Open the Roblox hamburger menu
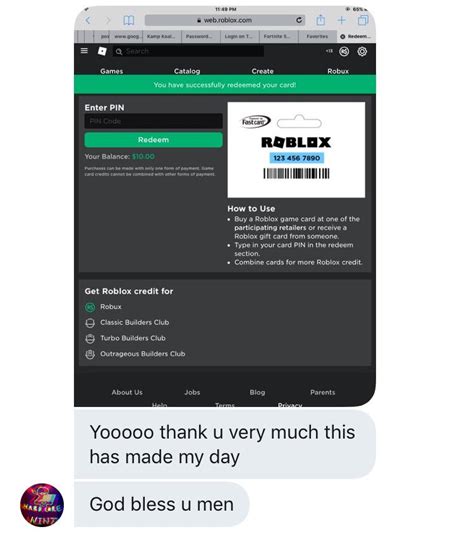 click(84, 51)
